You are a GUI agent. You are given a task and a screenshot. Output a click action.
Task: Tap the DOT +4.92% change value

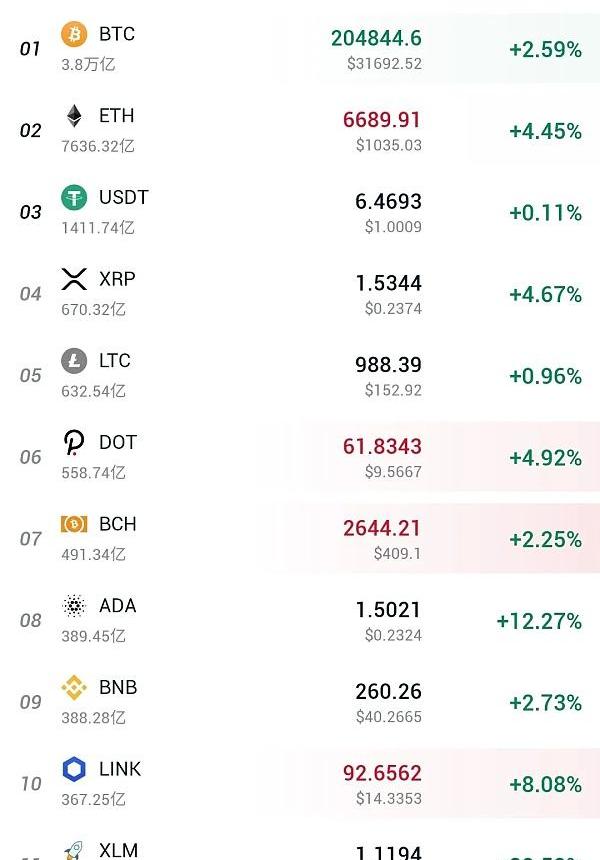[x=545, y=458]
